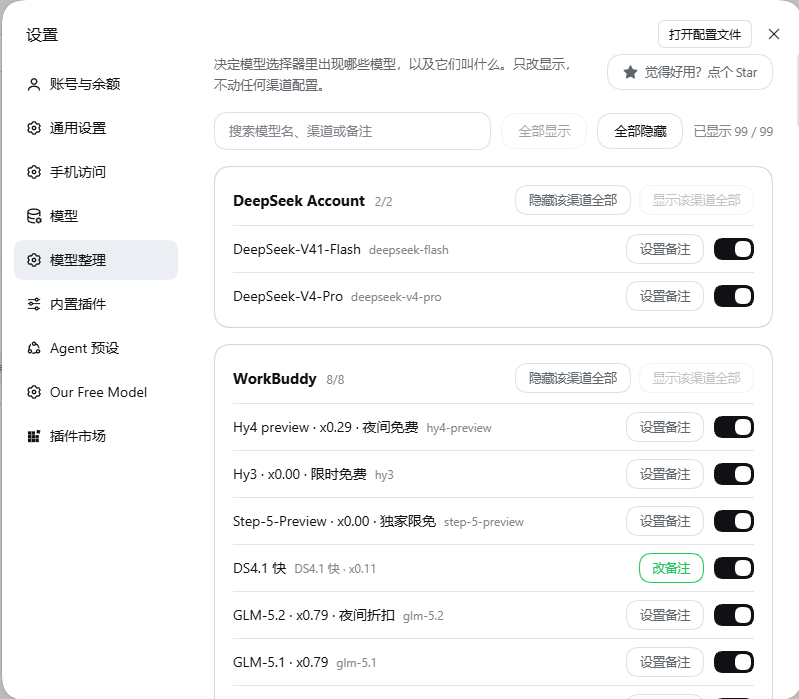Toggle off DeepSeek-V41-Flash visibility switch
Viewport: 799px width, 699px height.
click(x=733, y=249)
